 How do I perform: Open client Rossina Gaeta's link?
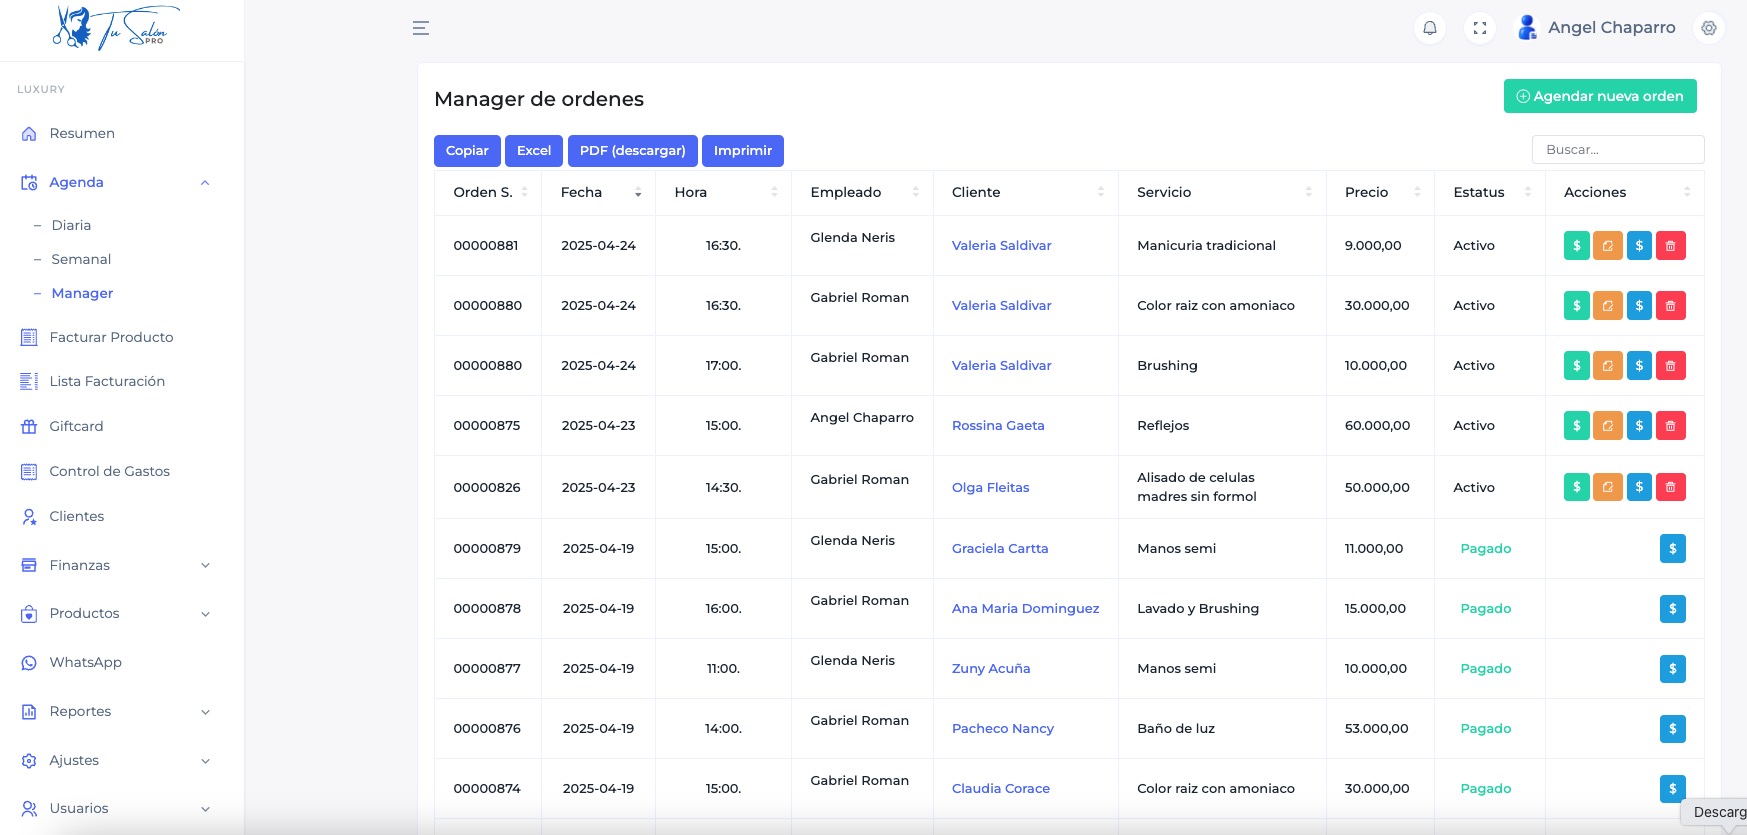(x=997, y=426)
